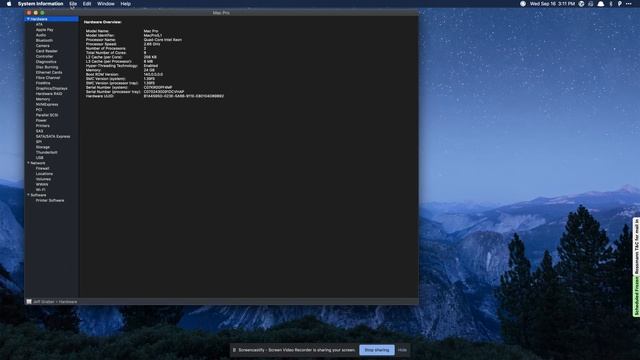640x360 pixels.
Task: Click the Boot ROM Version value
Action: click(153, 75)
